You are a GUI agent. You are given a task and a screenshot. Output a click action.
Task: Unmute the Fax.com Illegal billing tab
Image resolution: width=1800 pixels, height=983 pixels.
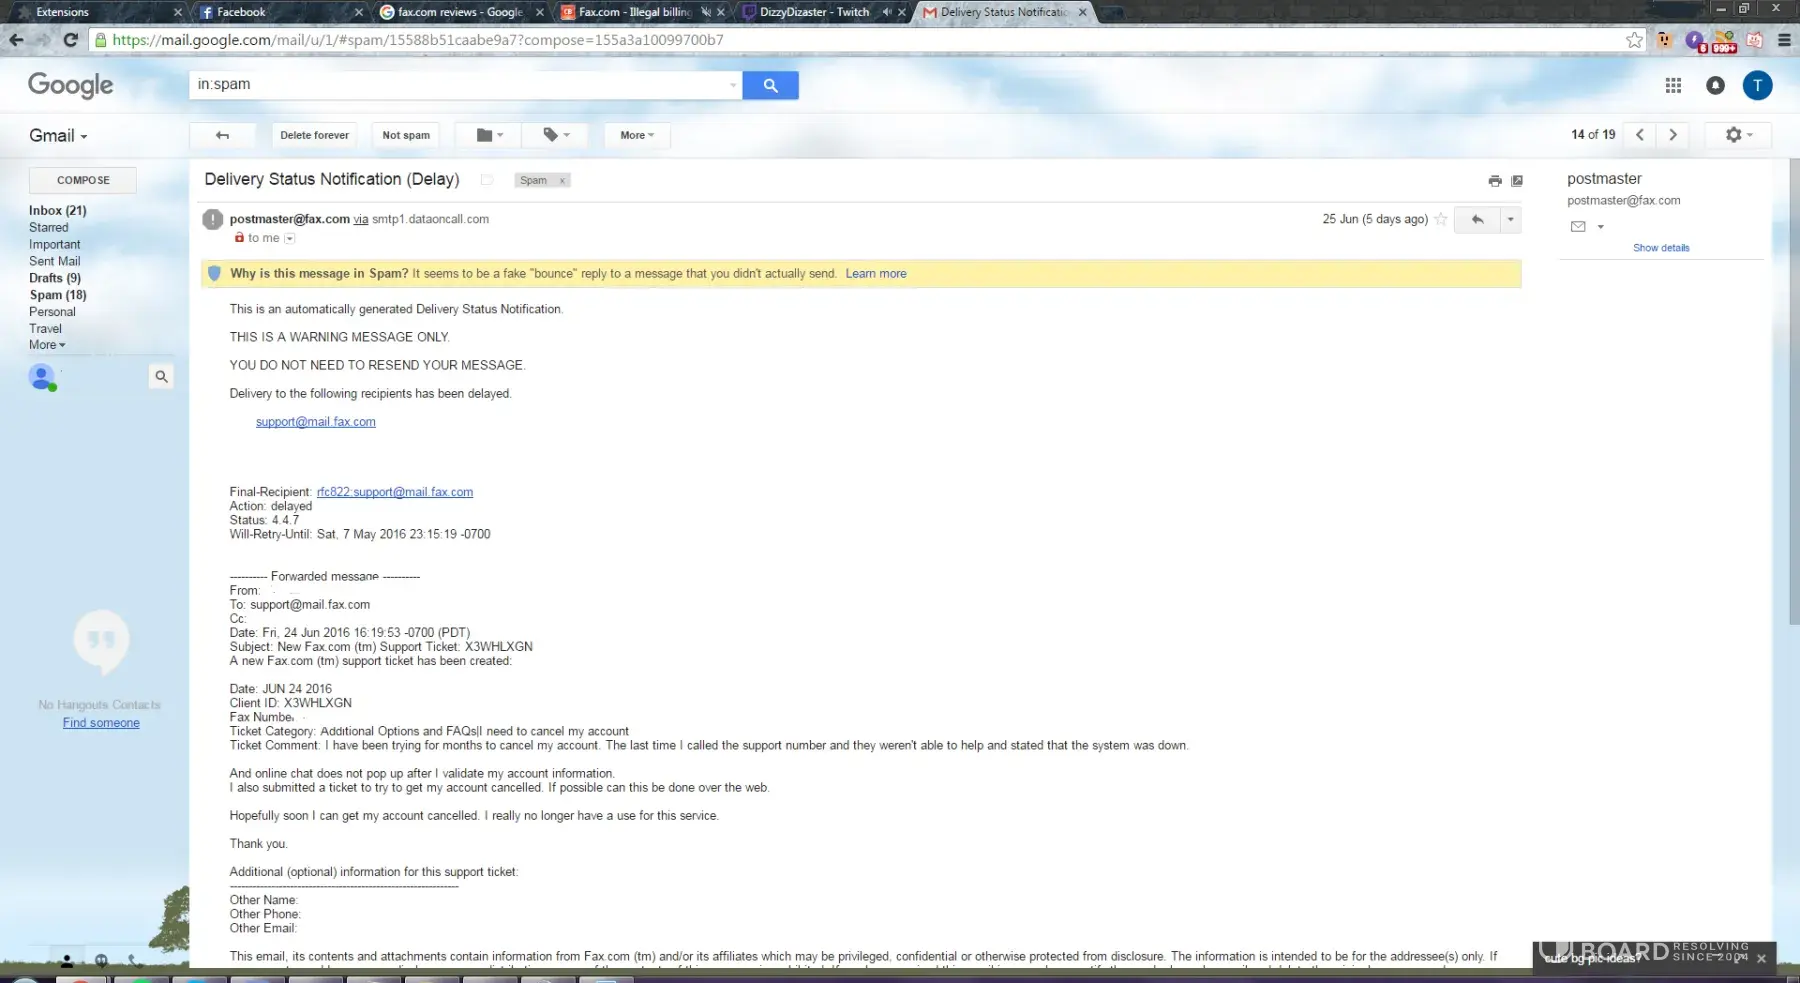point(706,12)
